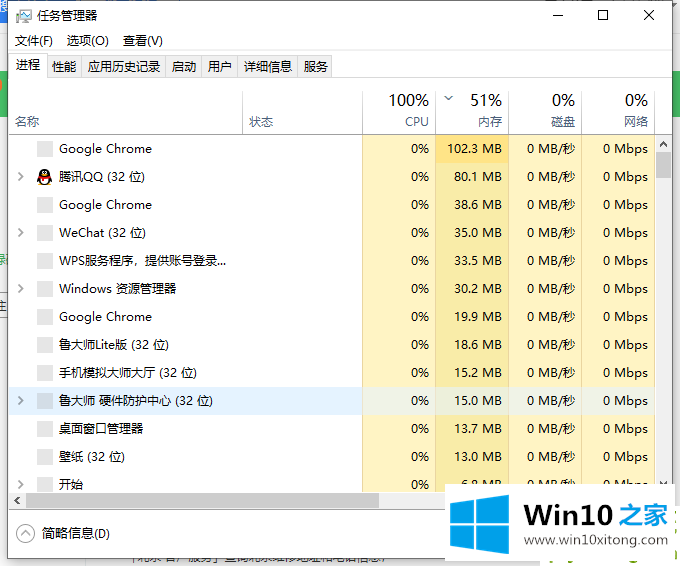The width and height of the screenshot is (680, 566).
Task: Click the 35.0 MB memory value
Action: click(x=477, y=233)
